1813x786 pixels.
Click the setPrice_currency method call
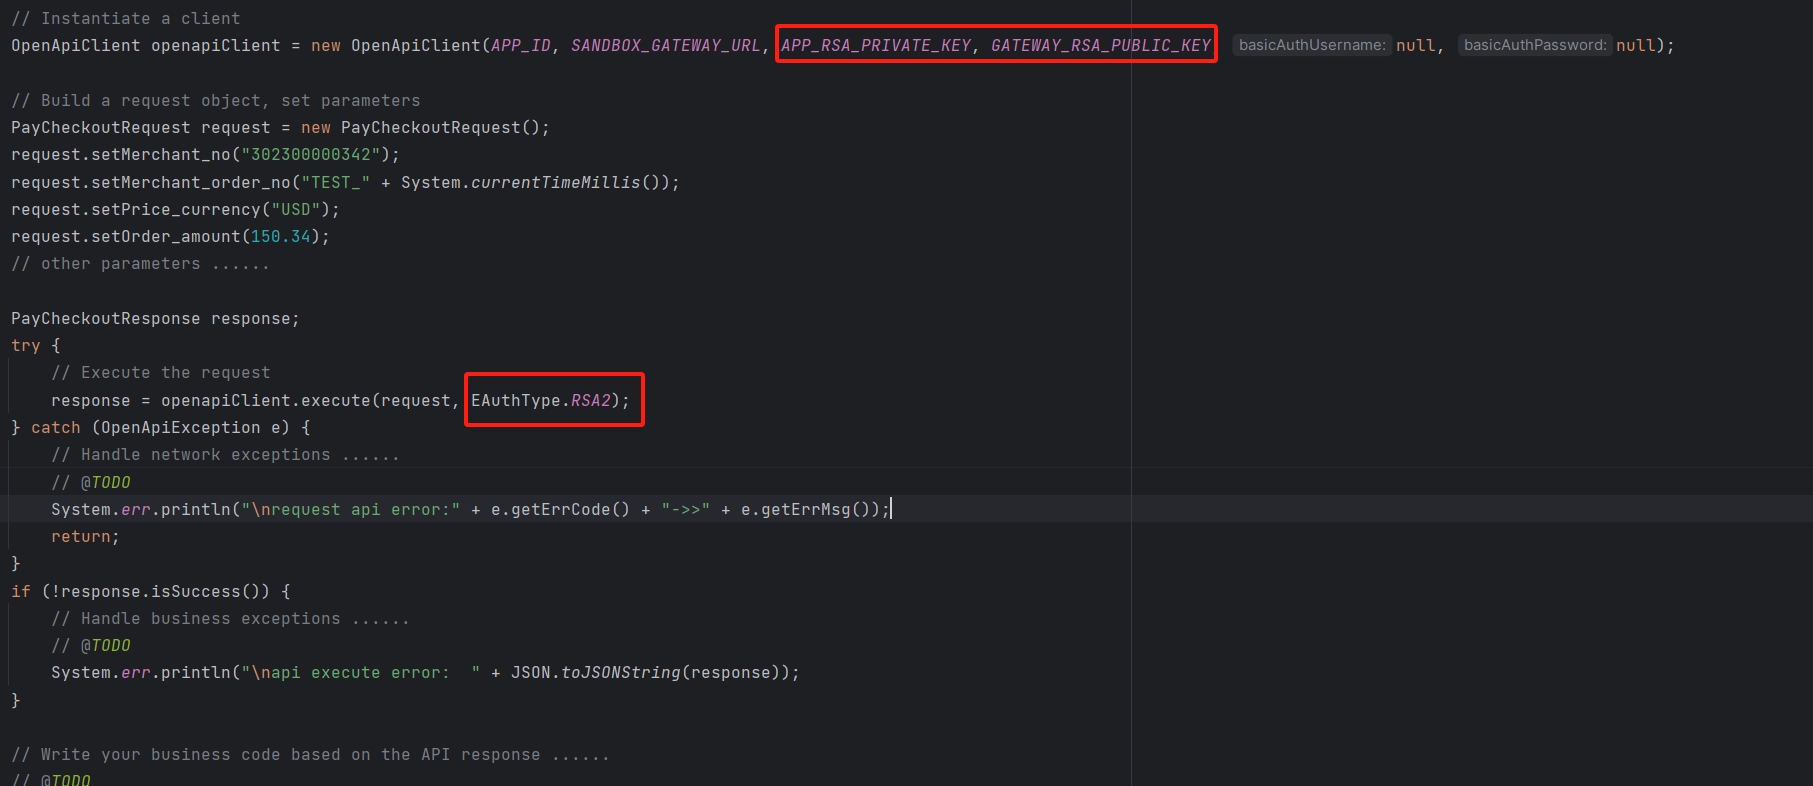(x=176, y=209)
